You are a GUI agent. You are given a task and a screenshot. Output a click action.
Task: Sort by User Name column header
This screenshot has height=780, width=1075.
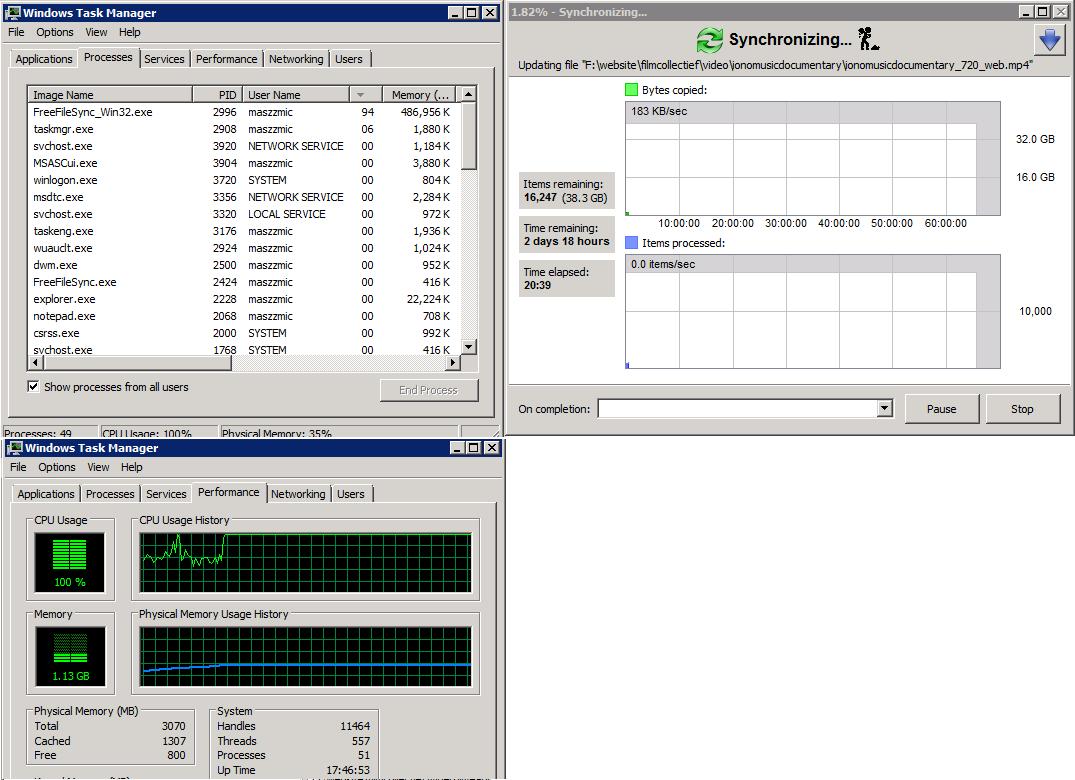pos(295,95)
